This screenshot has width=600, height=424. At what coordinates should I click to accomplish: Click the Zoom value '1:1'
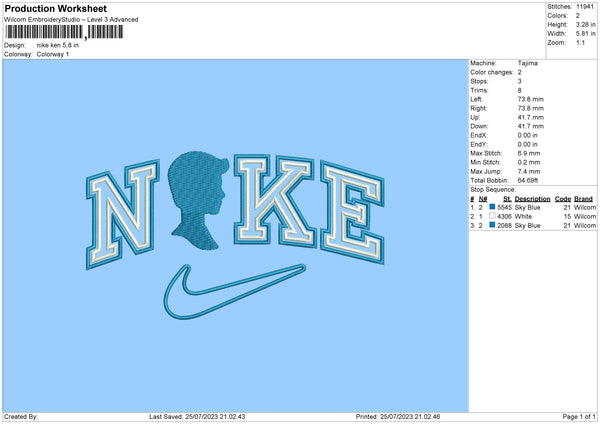580,43
